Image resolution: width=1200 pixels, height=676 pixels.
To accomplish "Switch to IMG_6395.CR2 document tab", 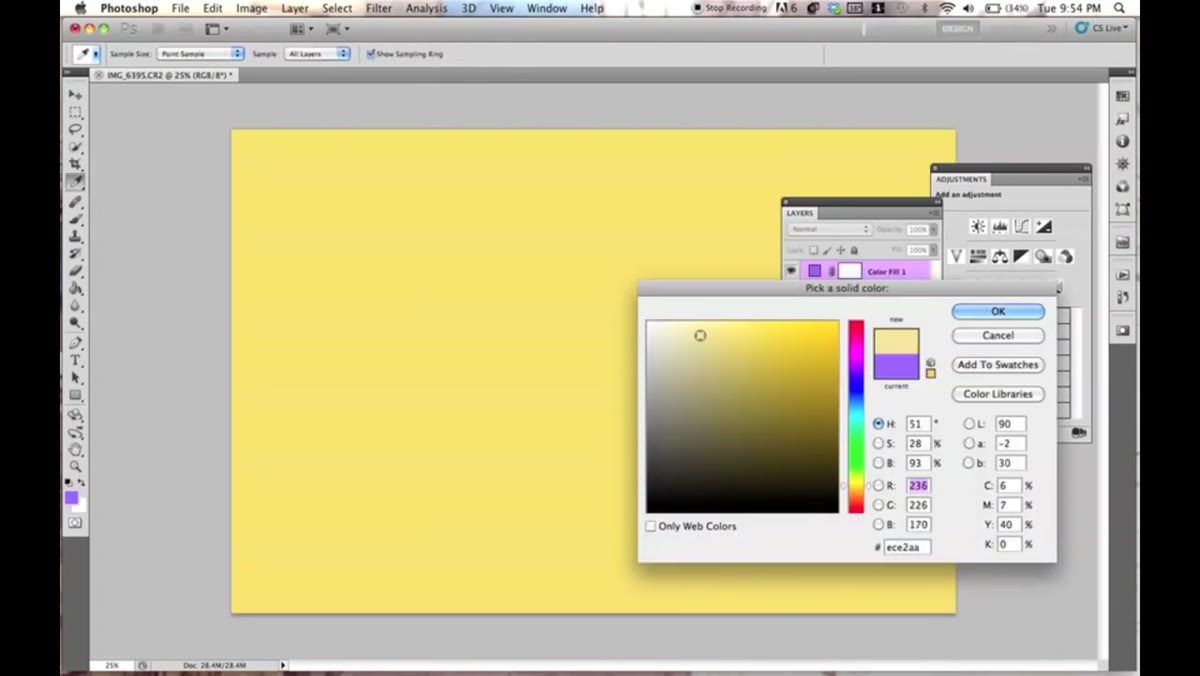I will [166, 75].
